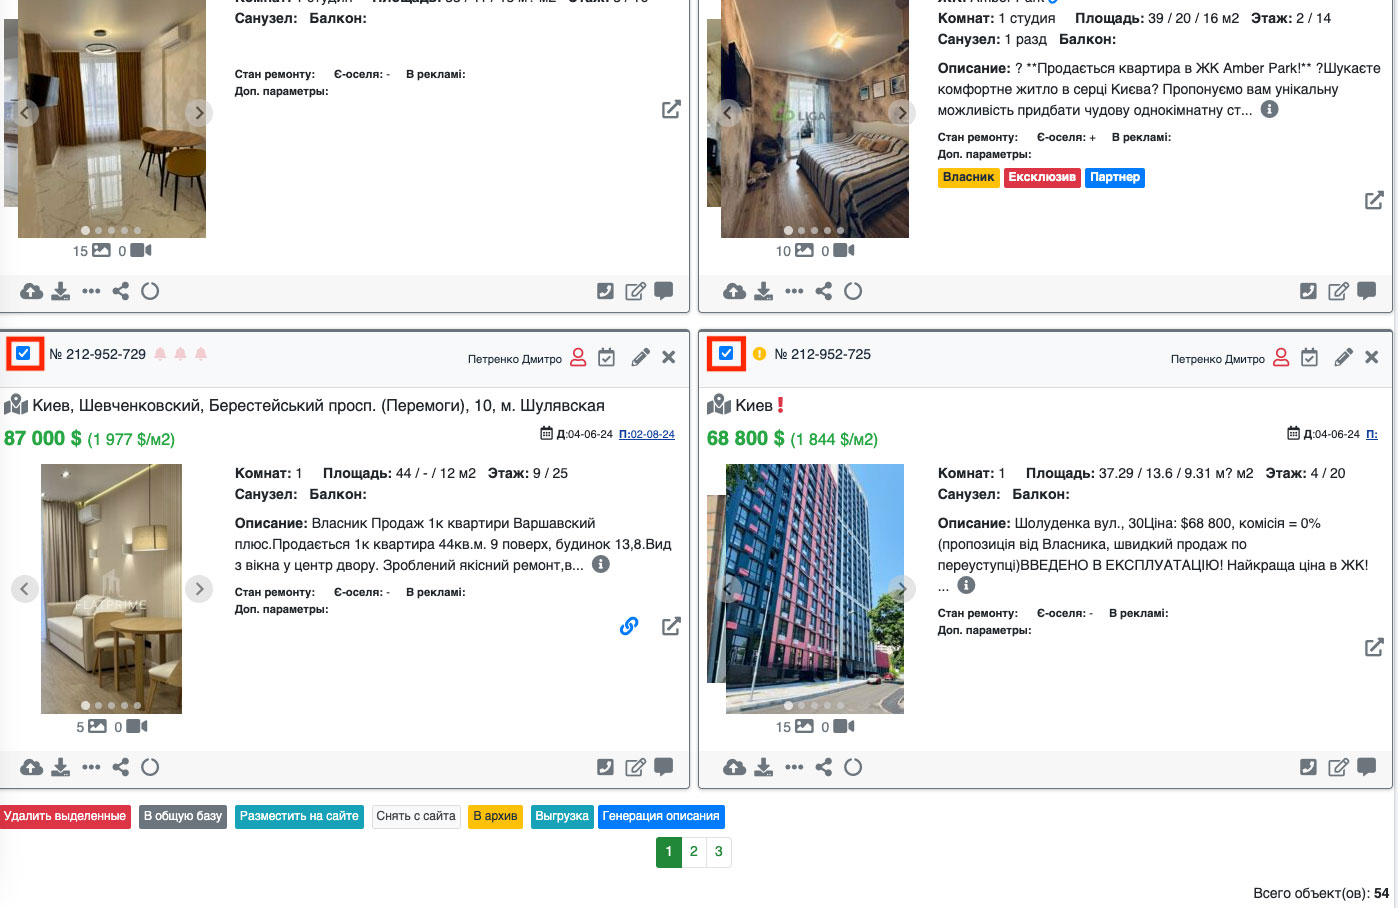
Task: Uncheck listing № 212-952-729 checkbox
Action: click(x=23, y=353)
